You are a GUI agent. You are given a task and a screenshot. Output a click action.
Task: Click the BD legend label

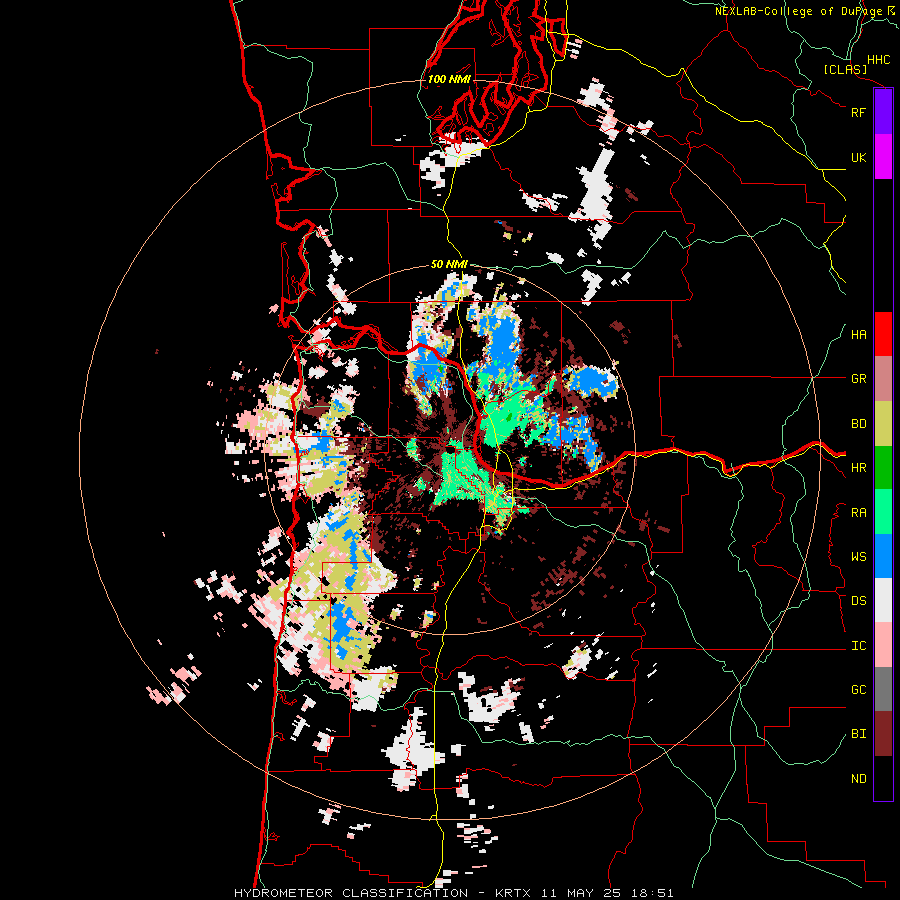pos(858,424)
